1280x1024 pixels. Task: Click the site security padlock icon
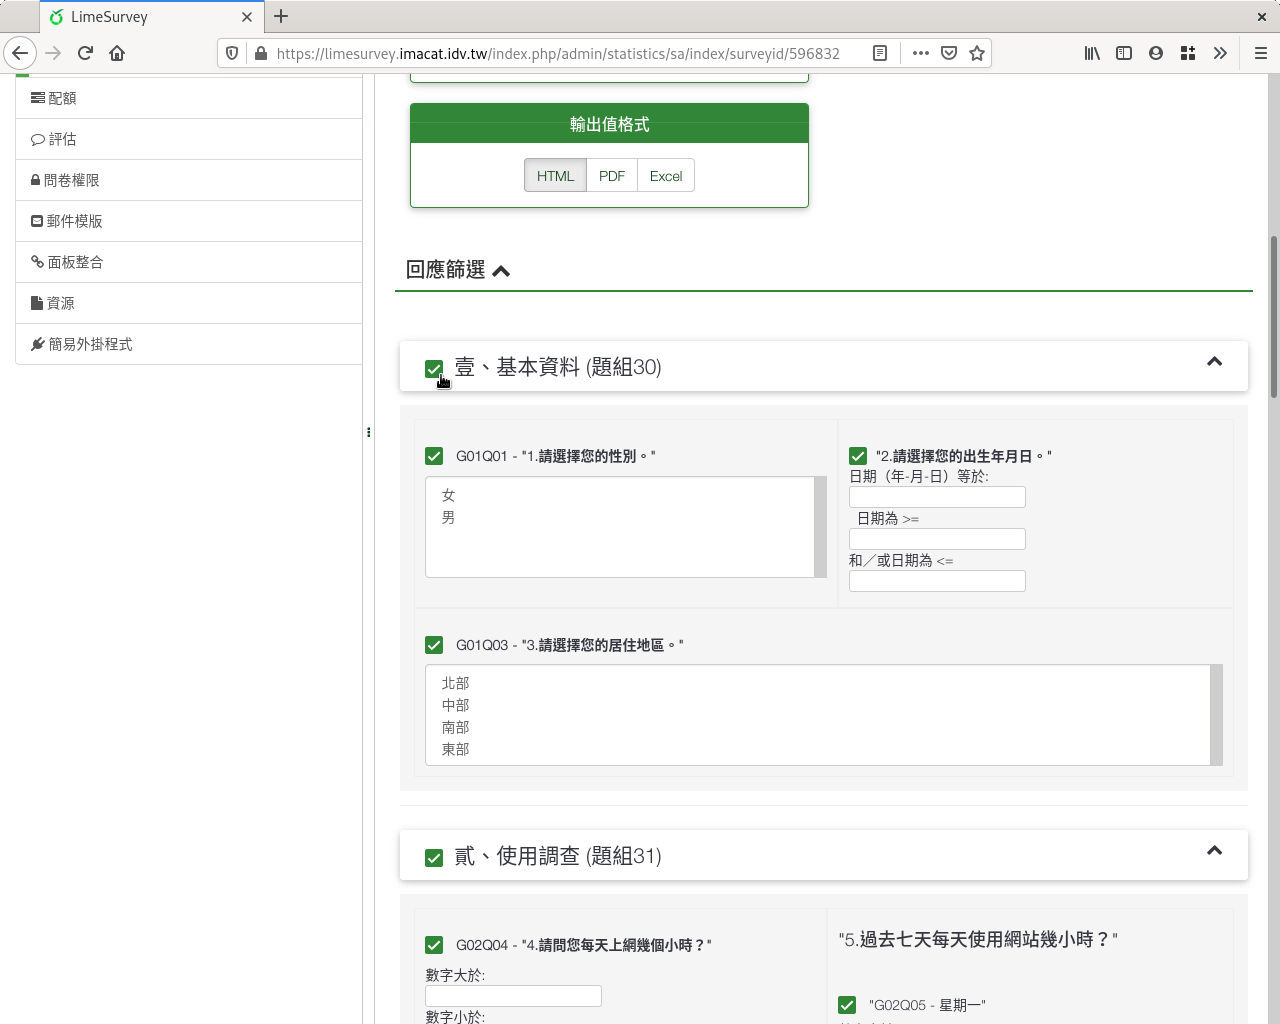tap(261, 53)
